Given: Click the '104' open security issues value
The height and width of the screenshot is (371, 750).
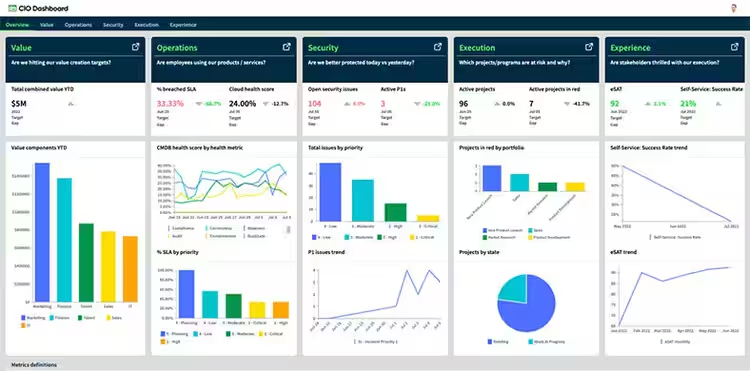Looking at the screenshot, I should pos(314,103).
